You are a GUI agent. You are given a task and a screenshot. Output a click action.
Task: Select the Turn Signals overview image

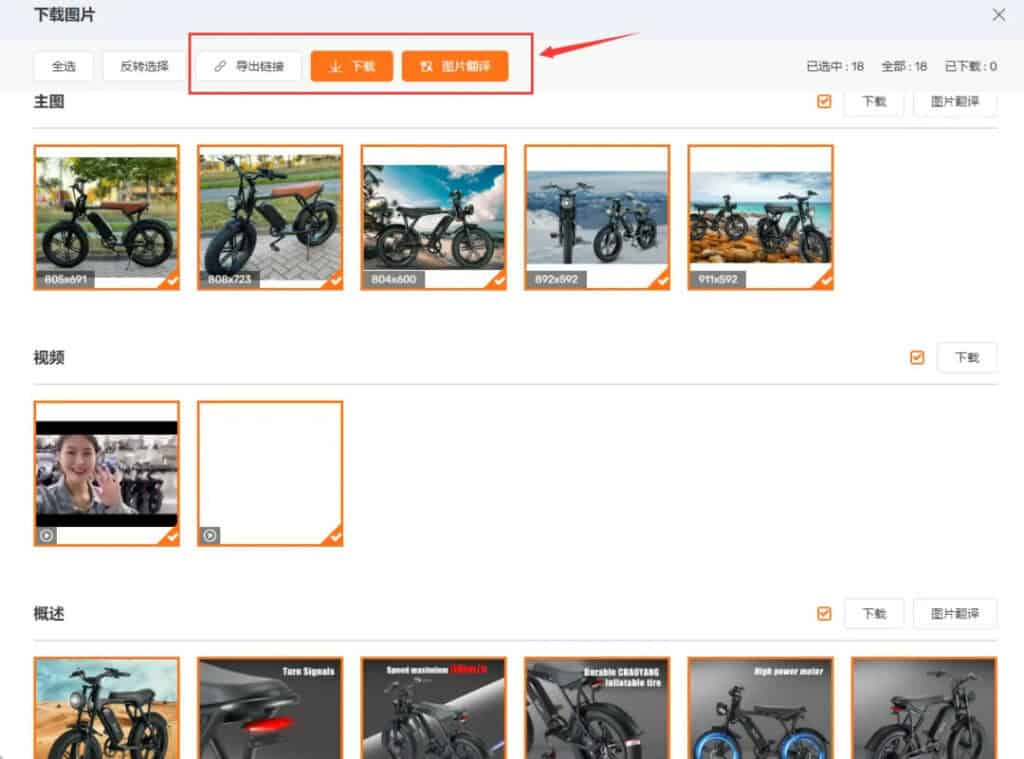click(x=270, y=707)
